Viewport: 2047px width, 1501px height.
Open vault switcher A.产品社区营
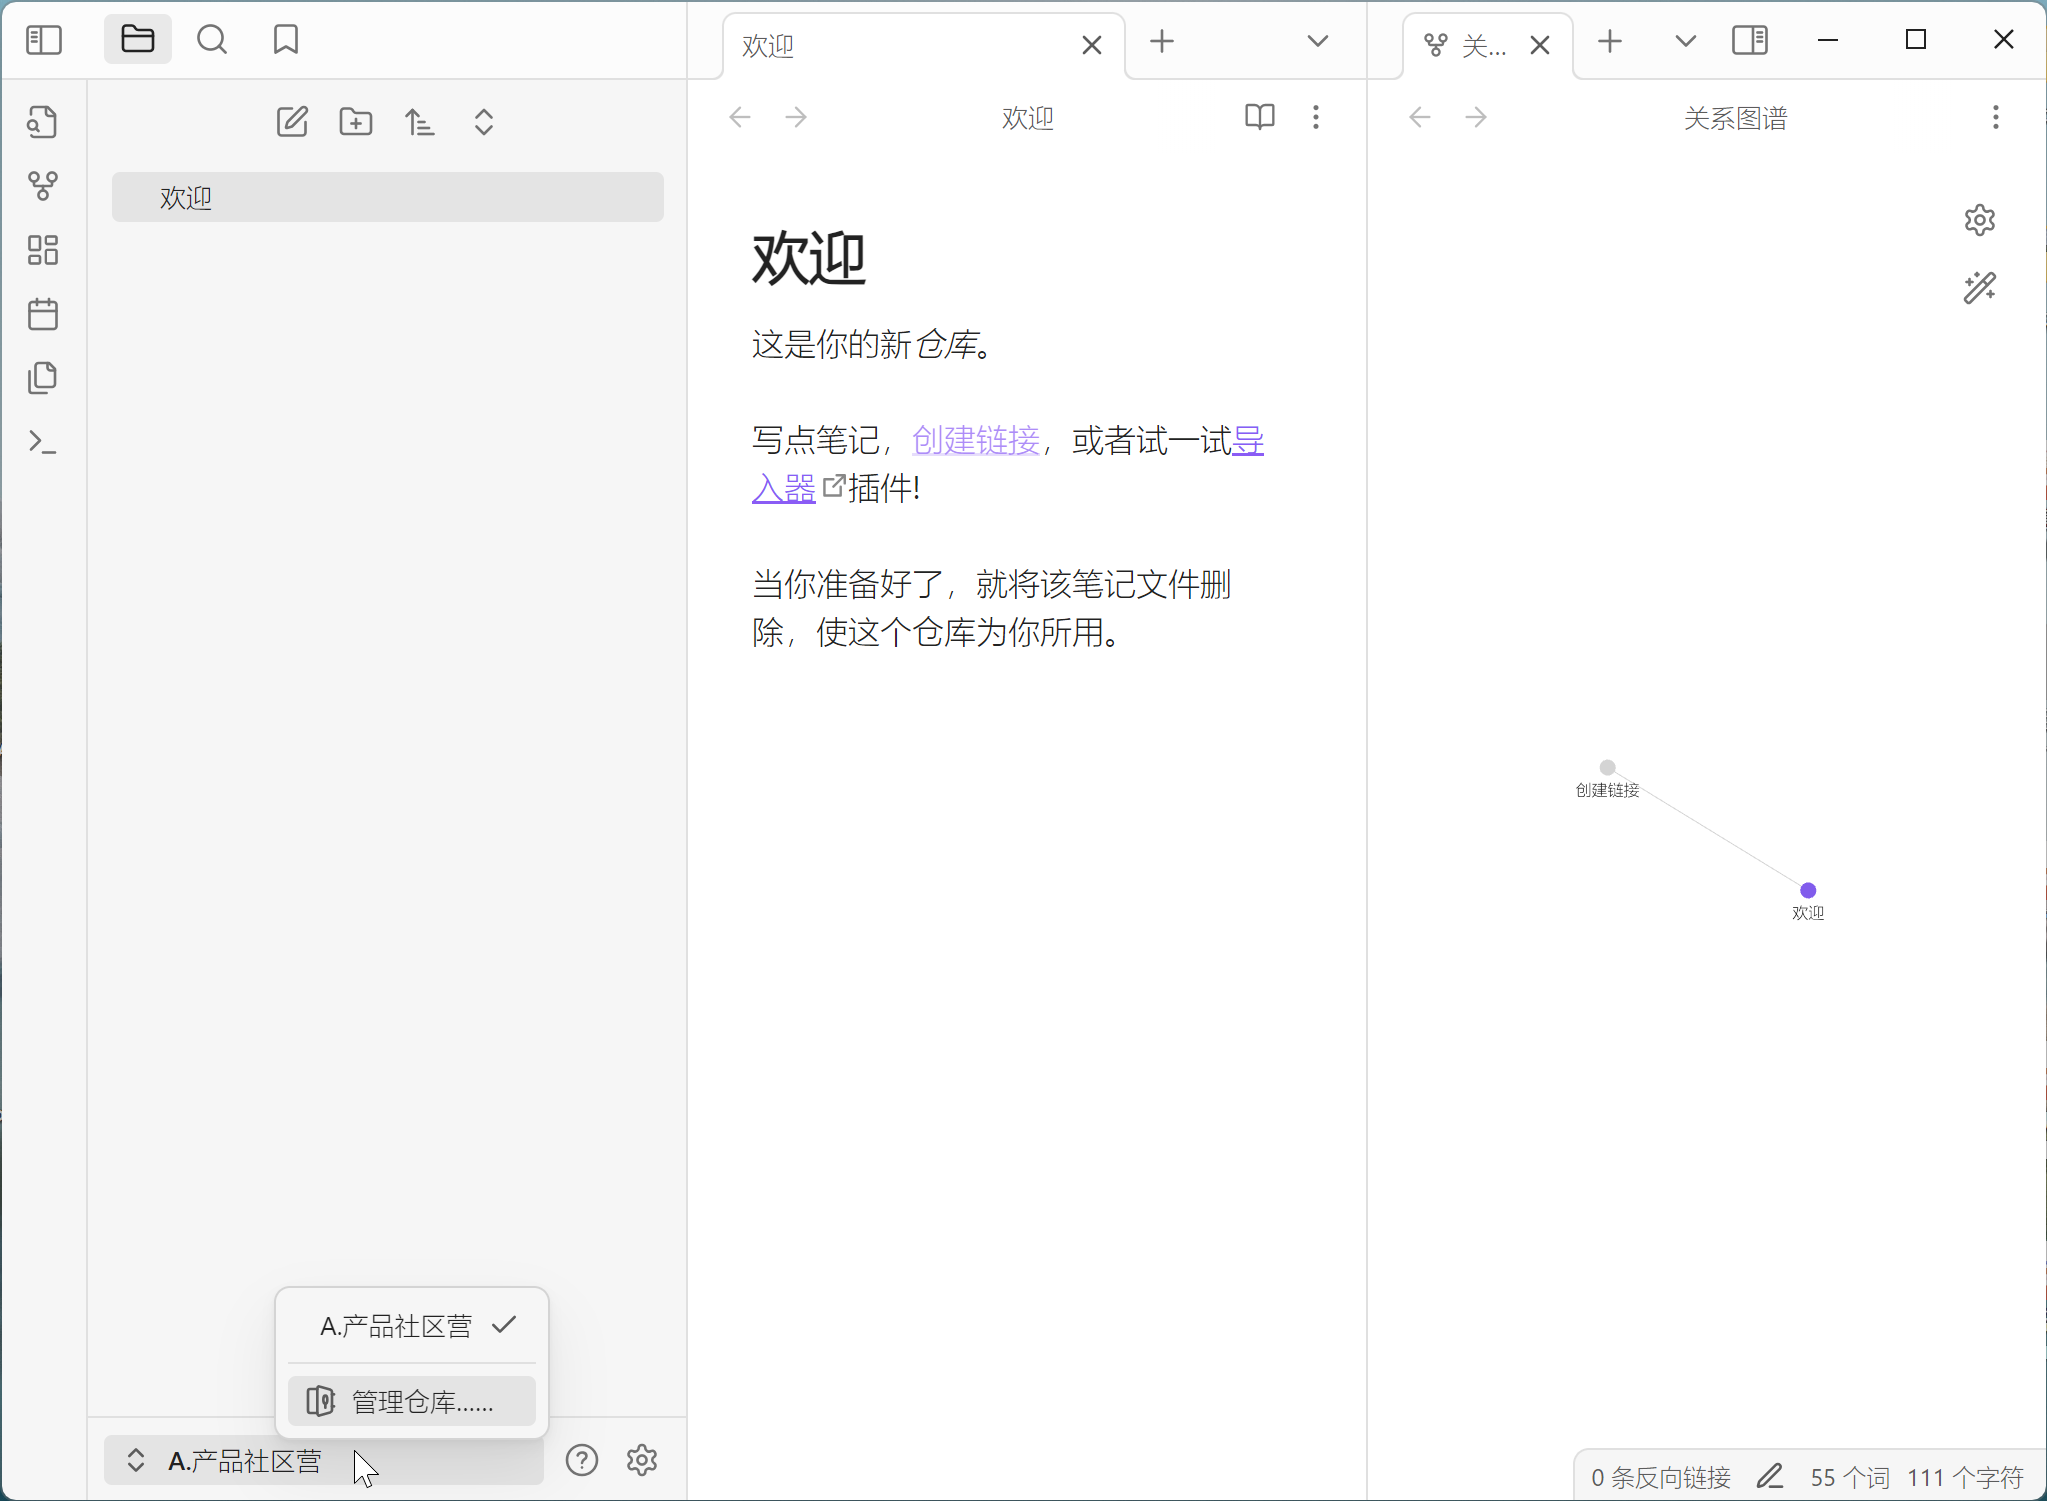pyautogui.click(x=244, y=1461)
